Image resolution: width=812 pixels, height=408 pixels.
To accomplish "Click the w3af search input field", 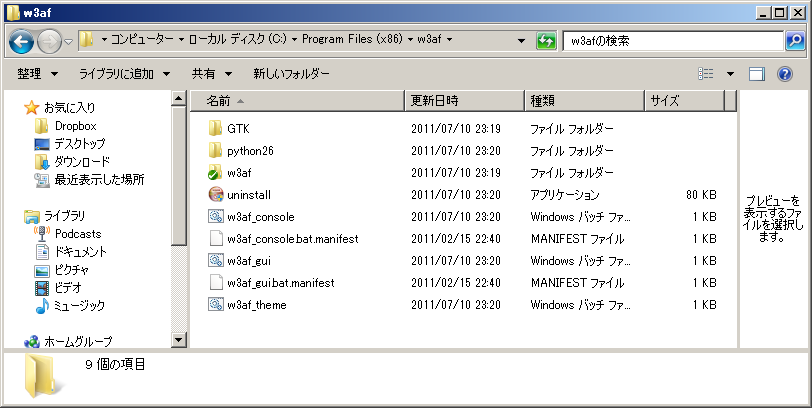I will coord(670,41).
